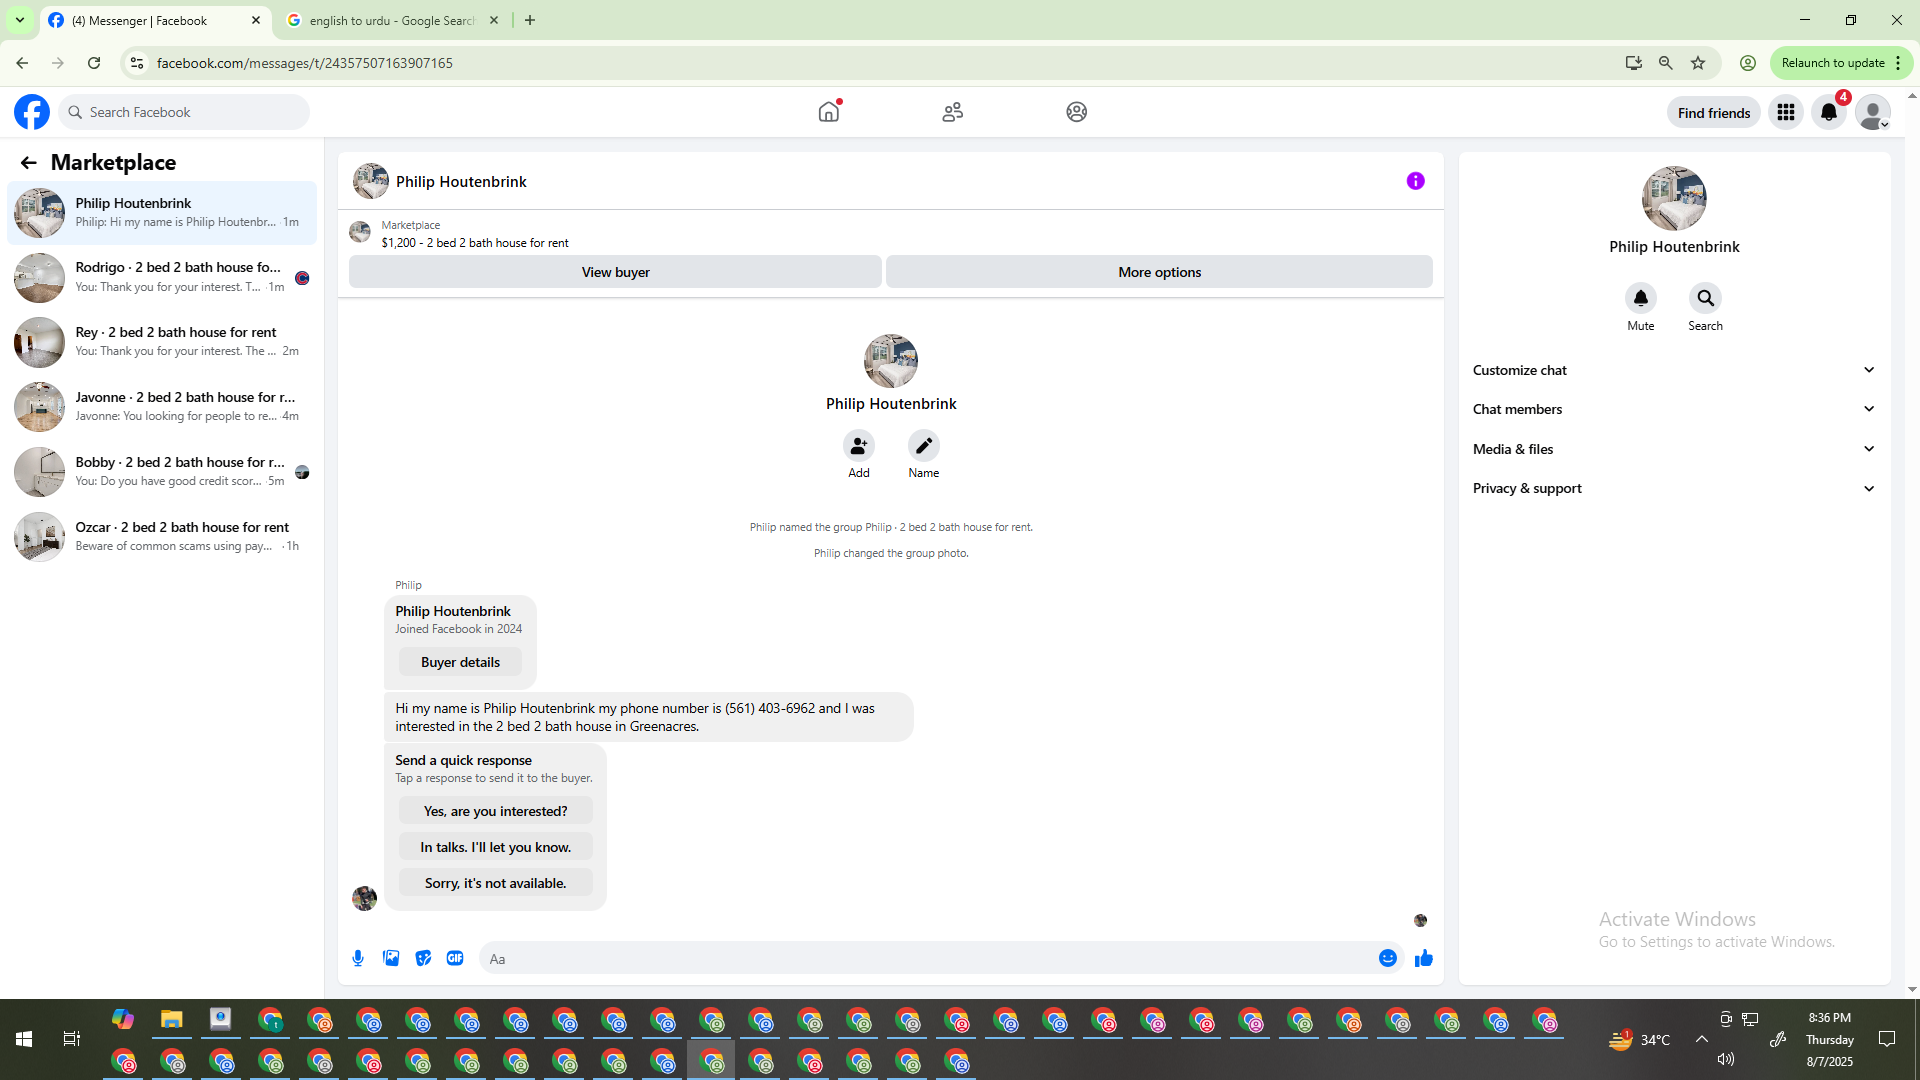The width and height of the screenshot is (1920, 1080).
Task: Open the Windows Start menu
Action: coord(24,1040)
